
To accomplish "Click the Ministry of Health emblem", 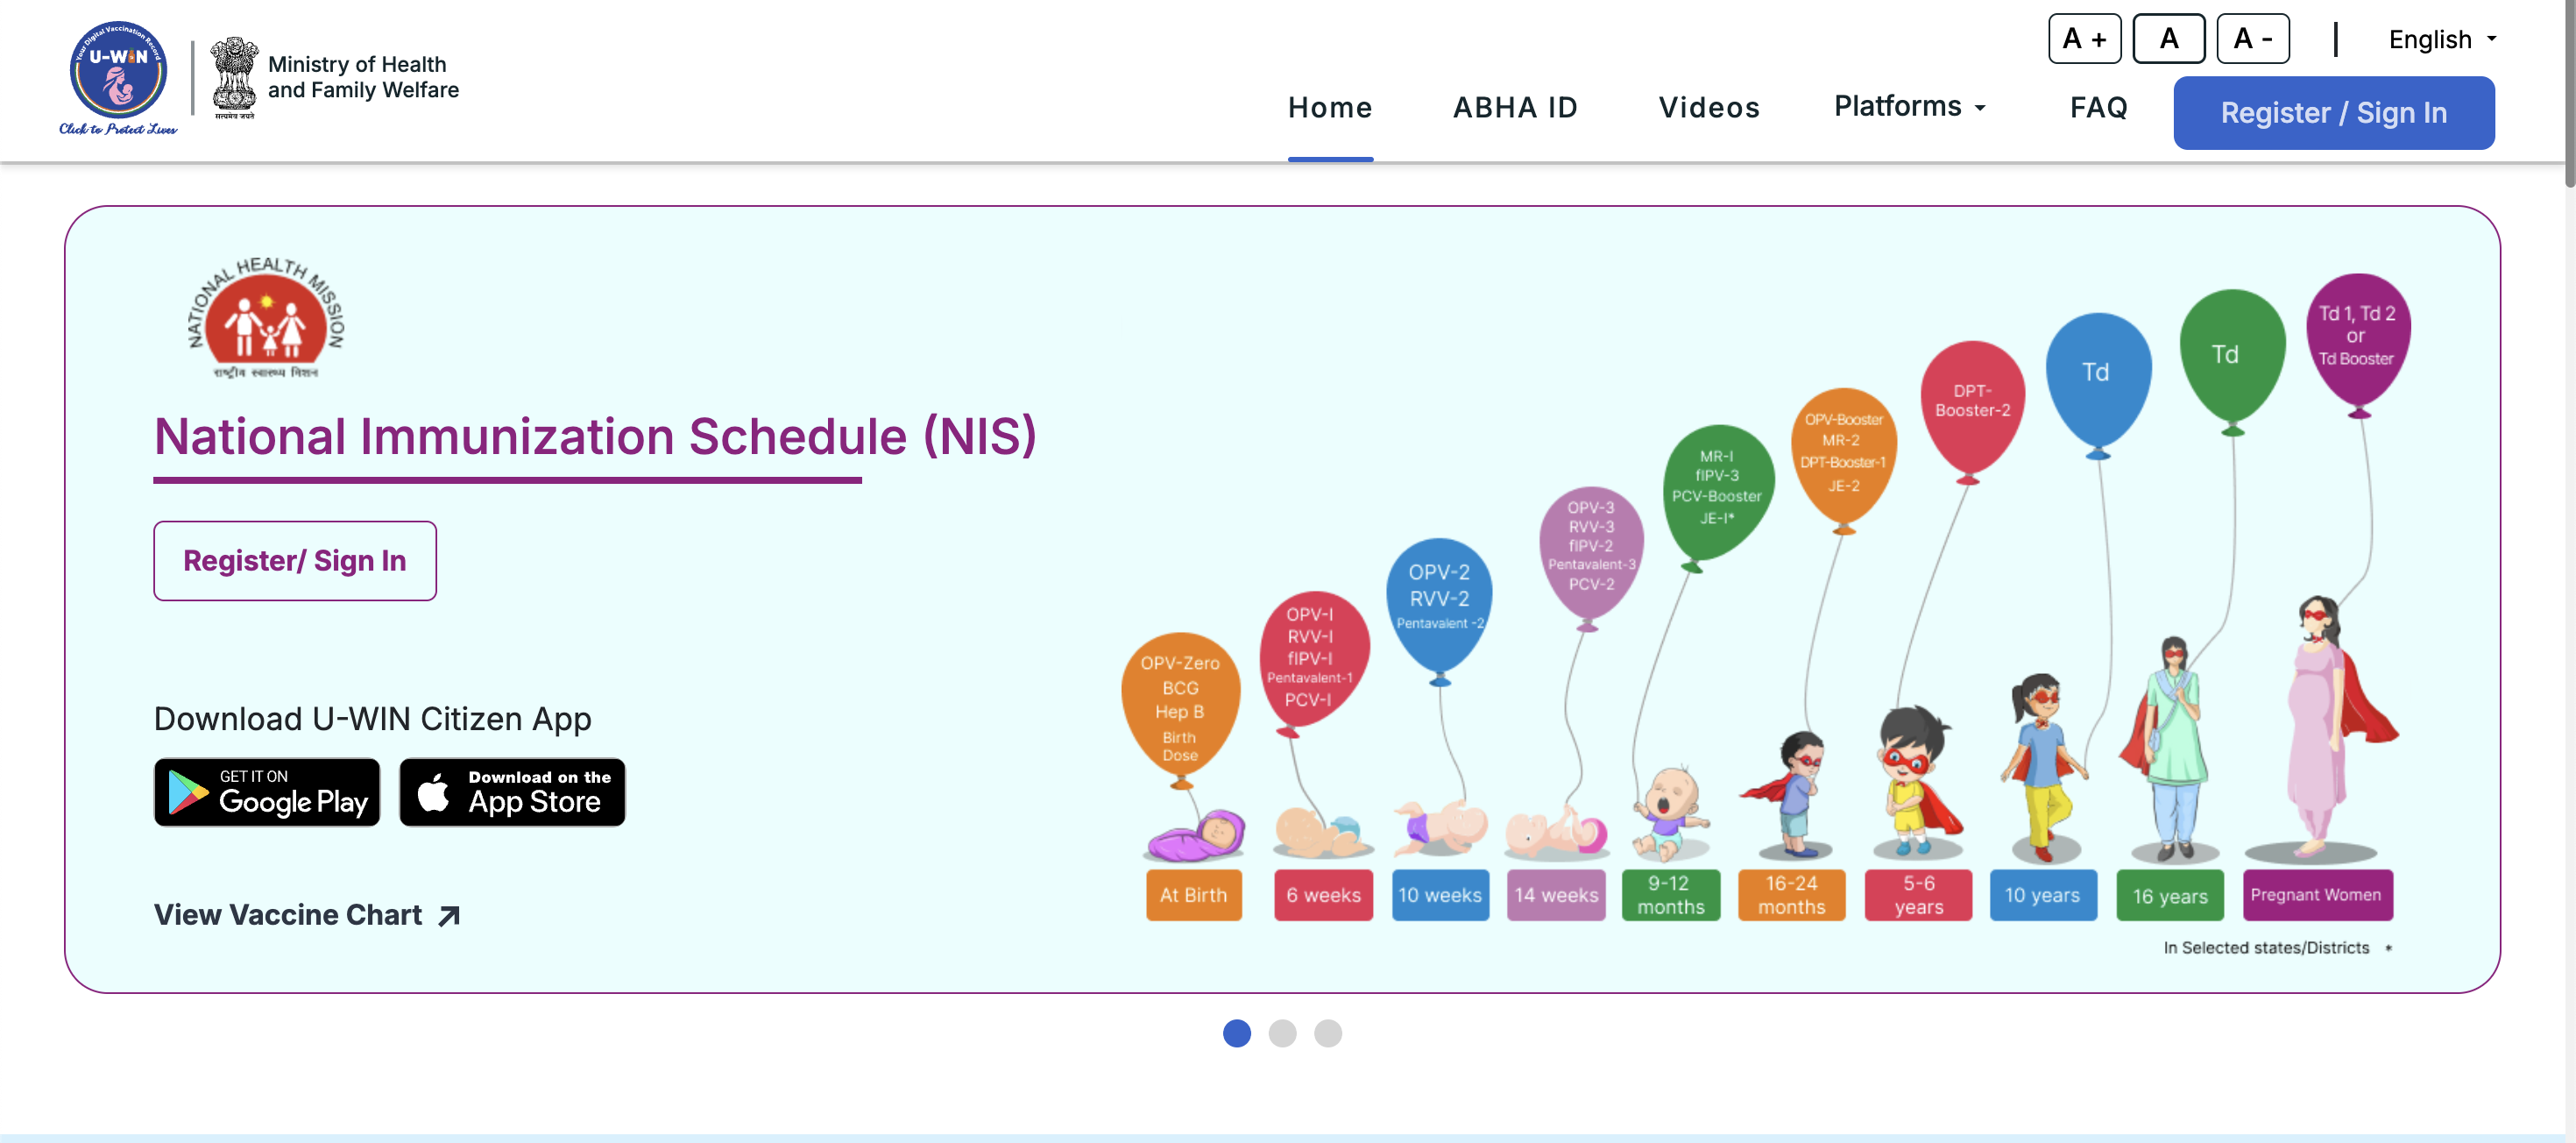I will (x=234, y=77).
